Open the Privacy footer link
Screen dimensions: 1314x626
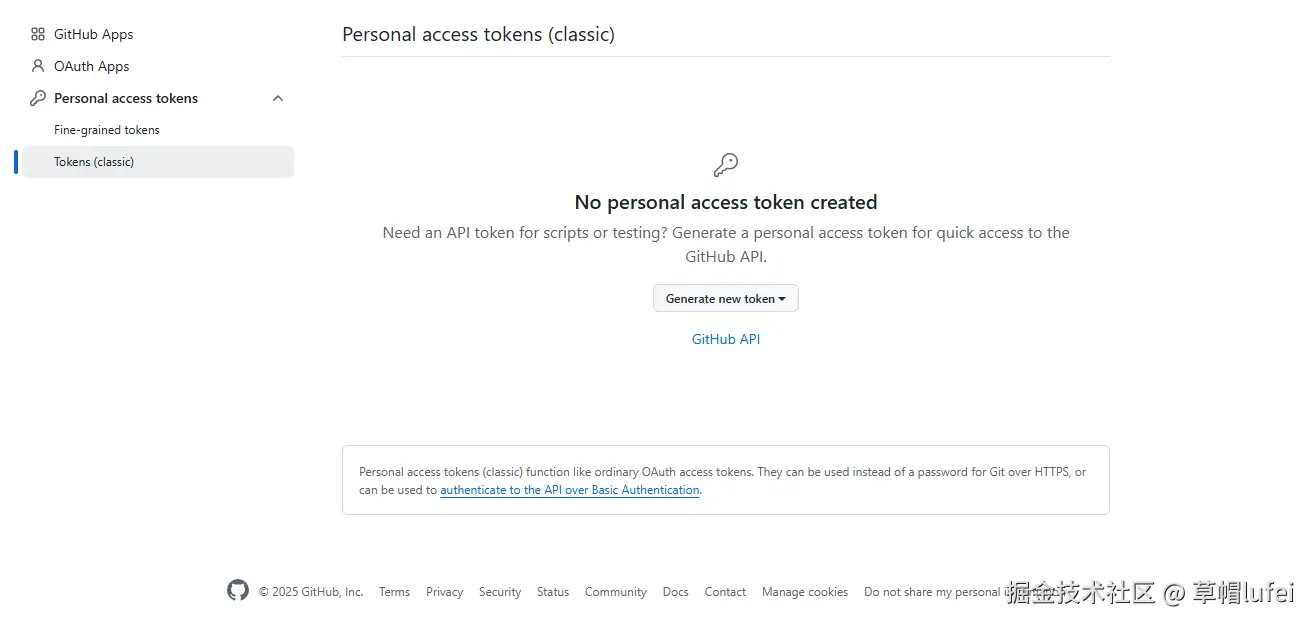(444, 592)
